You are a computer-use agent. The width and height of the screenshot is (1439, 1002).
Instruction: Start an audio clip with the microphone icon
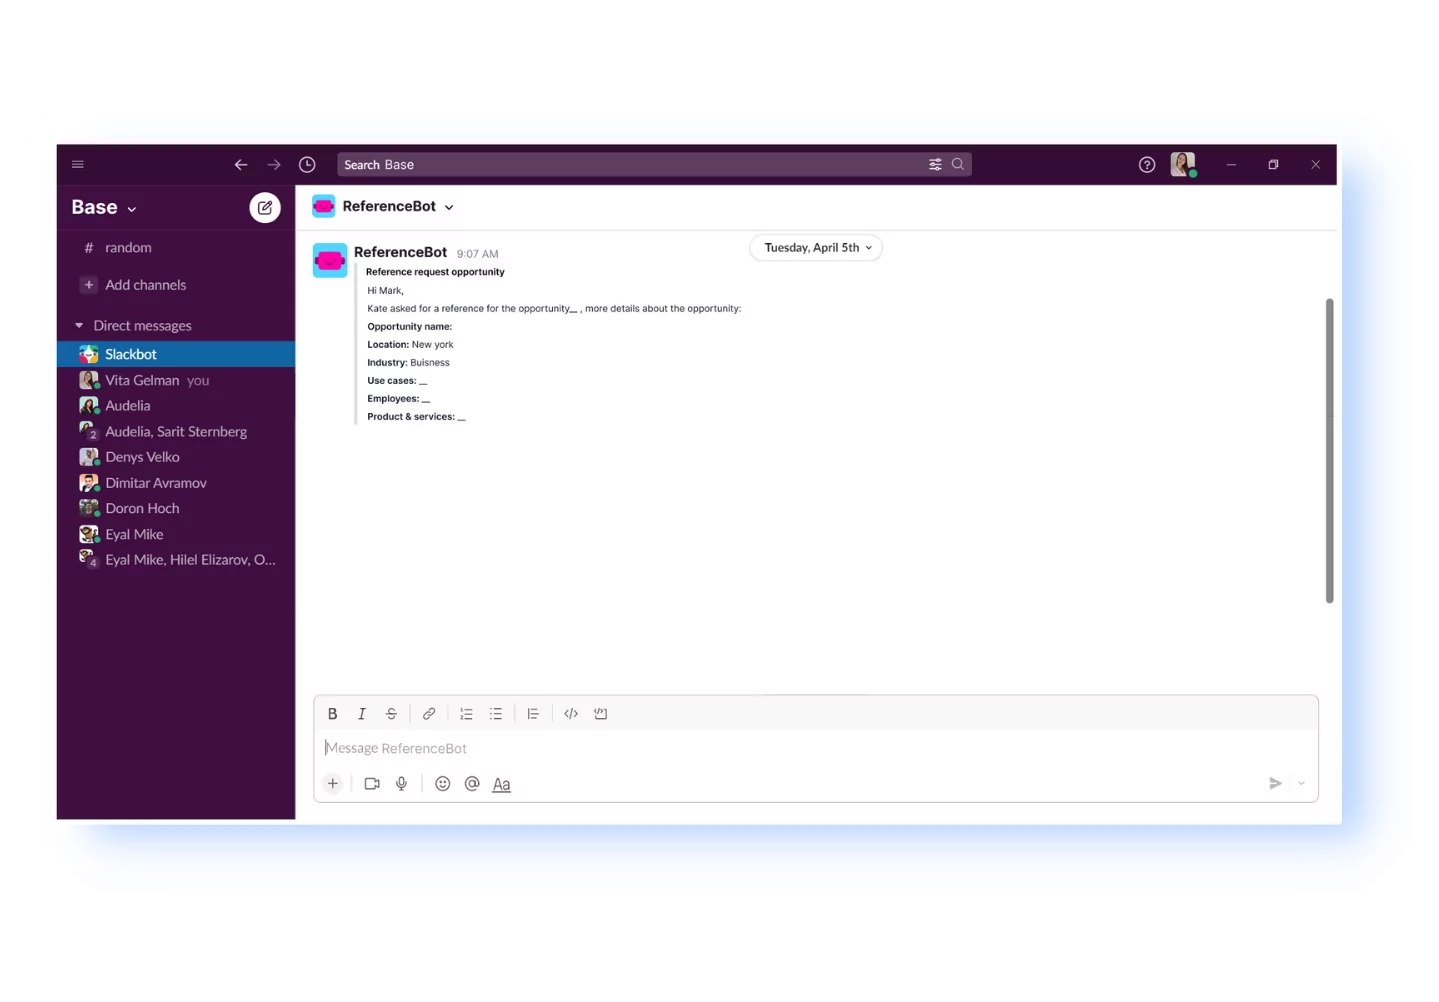[x=400, y=783]
